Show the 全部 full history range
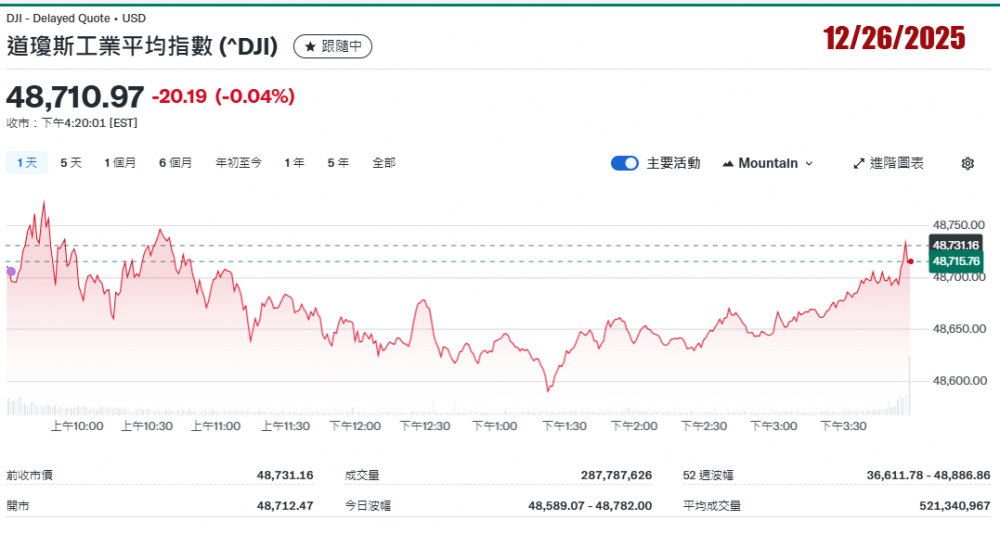Screen dimensions: 1000x533 coord(383,162)
